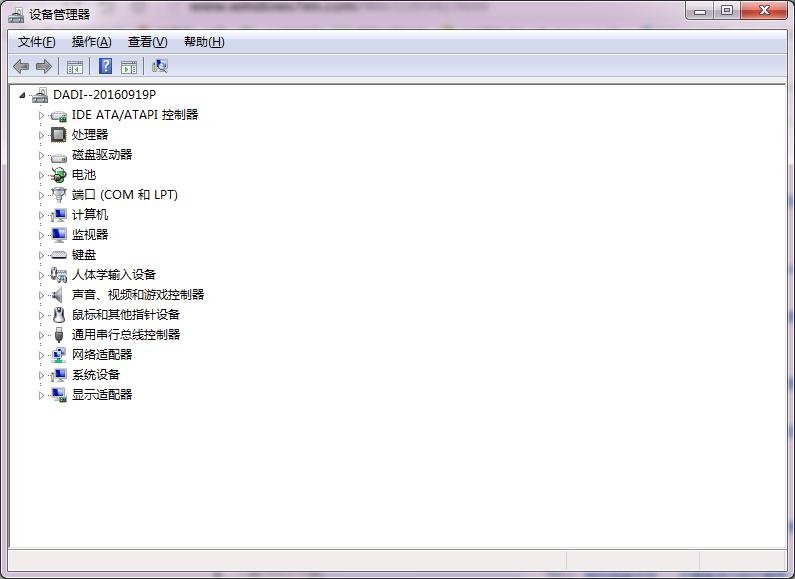Expand the 监视器 node
This screenshot has height=579, width=795.
pyautogui.click(x=42, y=235)
